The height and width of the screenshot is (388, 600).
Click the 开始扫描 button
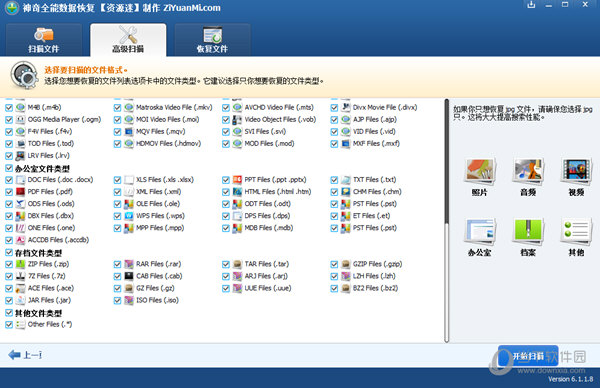[x=528, y=356]
